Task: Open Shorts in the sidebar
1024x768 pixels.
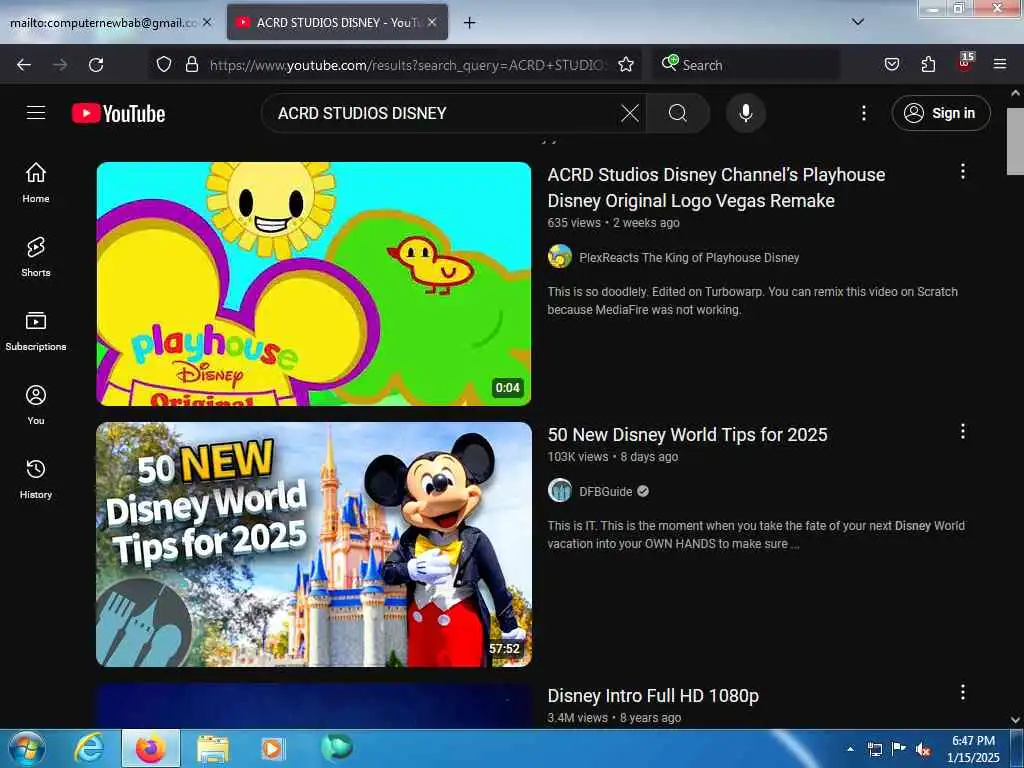Action: (36, 257)
